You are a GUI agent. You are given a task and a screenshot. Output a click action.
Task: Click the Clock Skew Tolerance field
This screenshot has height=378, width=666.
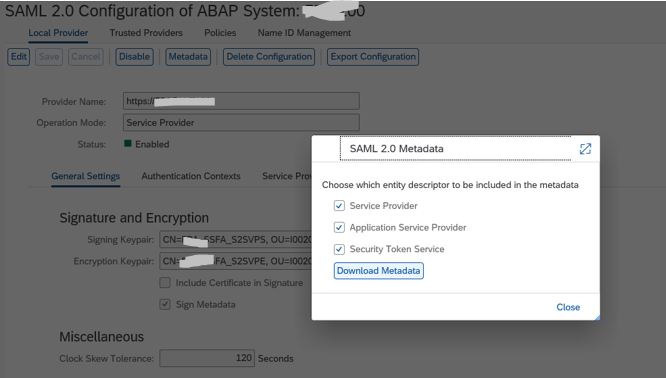pyautogui.click(x=207, y=358)
